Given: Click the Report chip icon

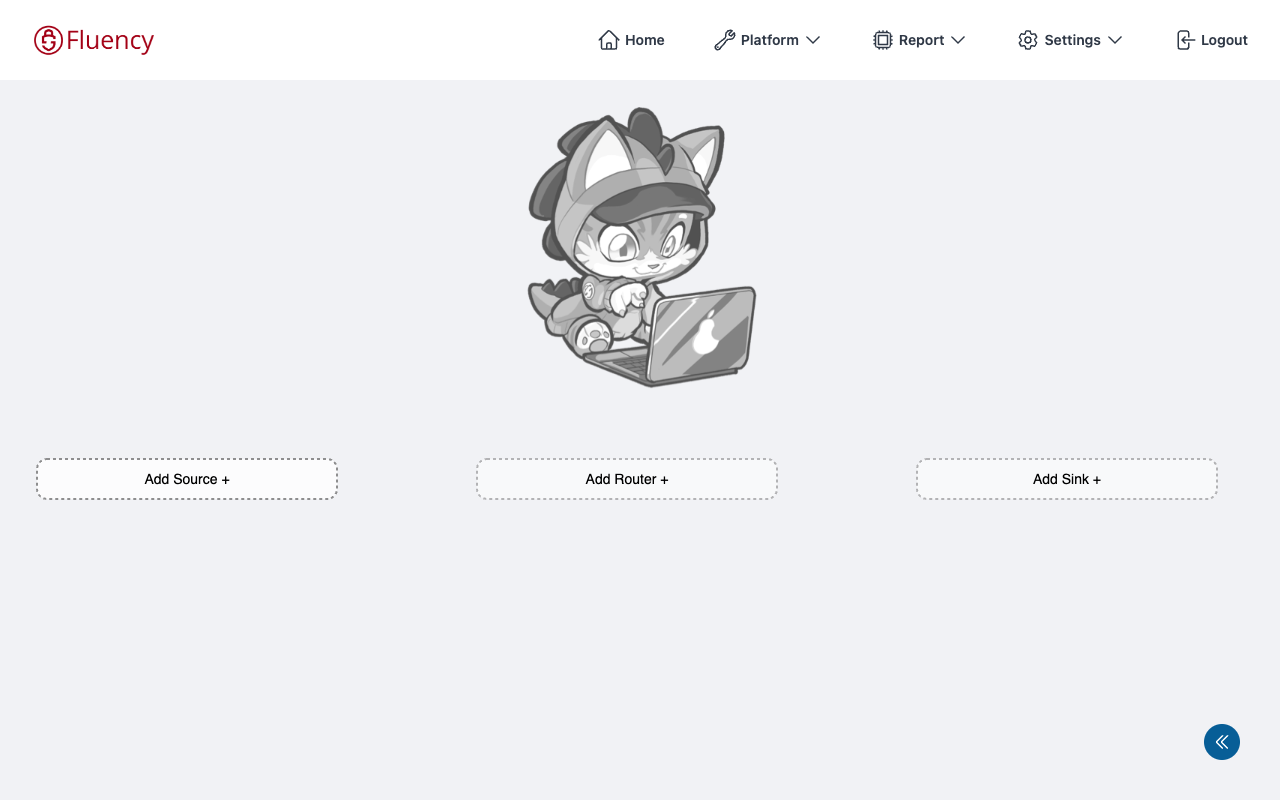Looking at the screenshot, I should point(882,40).
